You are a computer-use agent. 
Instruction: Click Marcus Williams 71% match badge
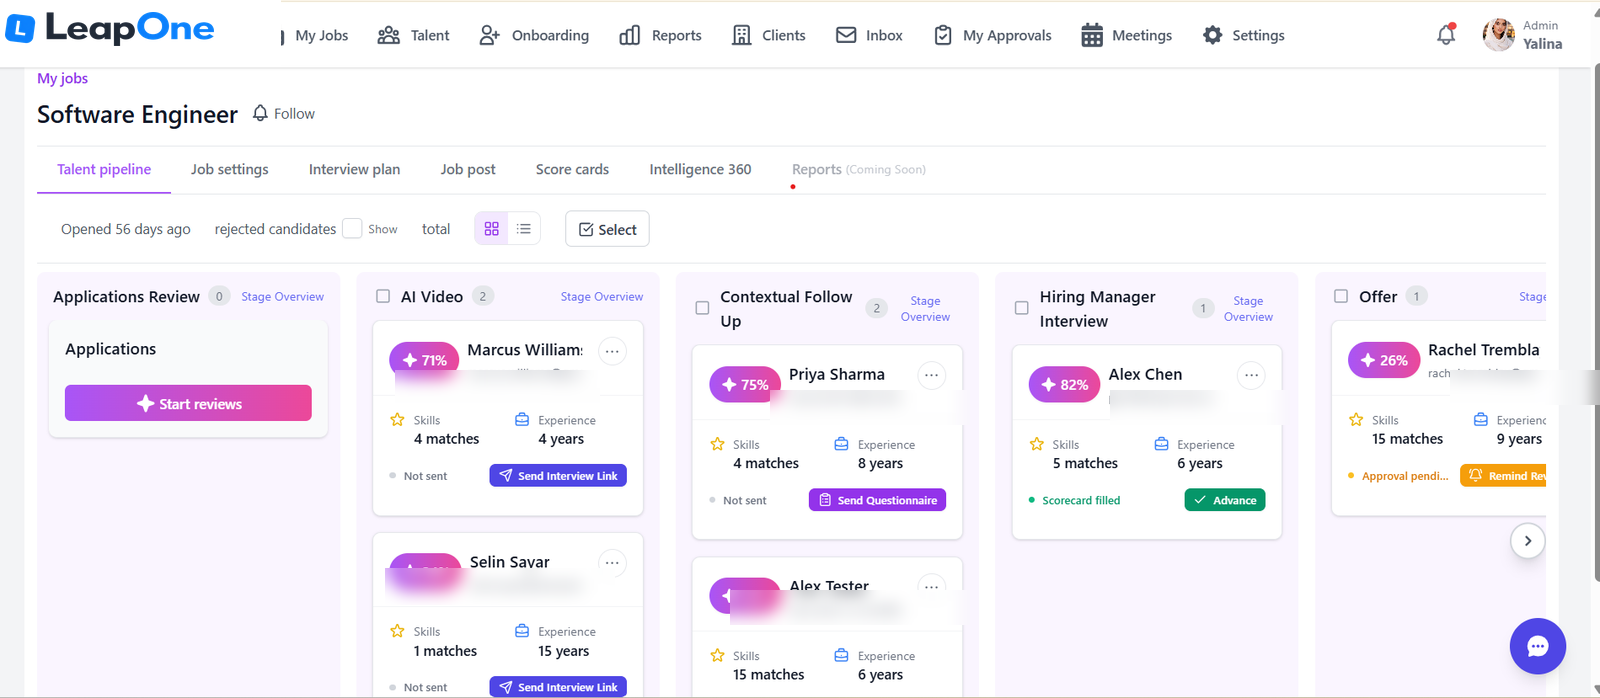[424, 360]
